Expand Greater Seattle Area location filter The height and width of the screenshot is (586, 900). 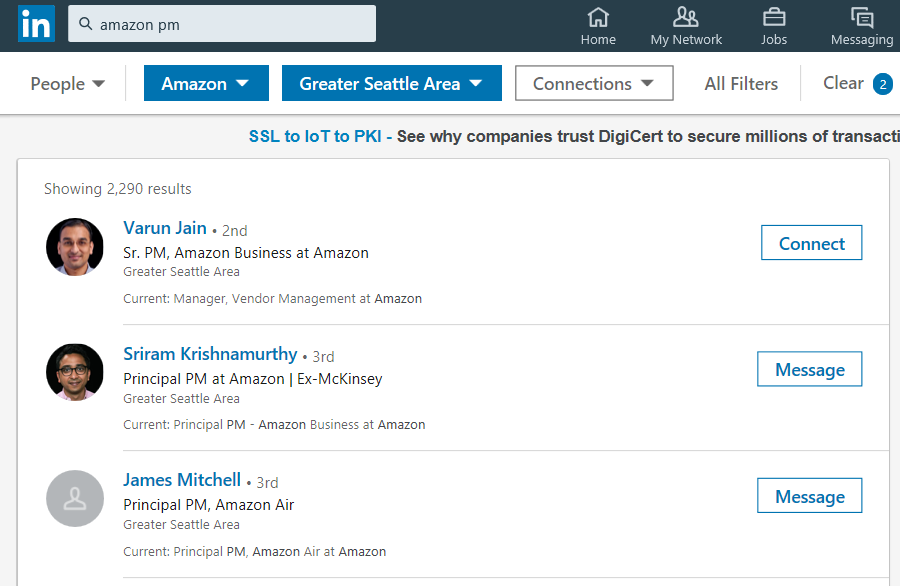pos(391,84)
